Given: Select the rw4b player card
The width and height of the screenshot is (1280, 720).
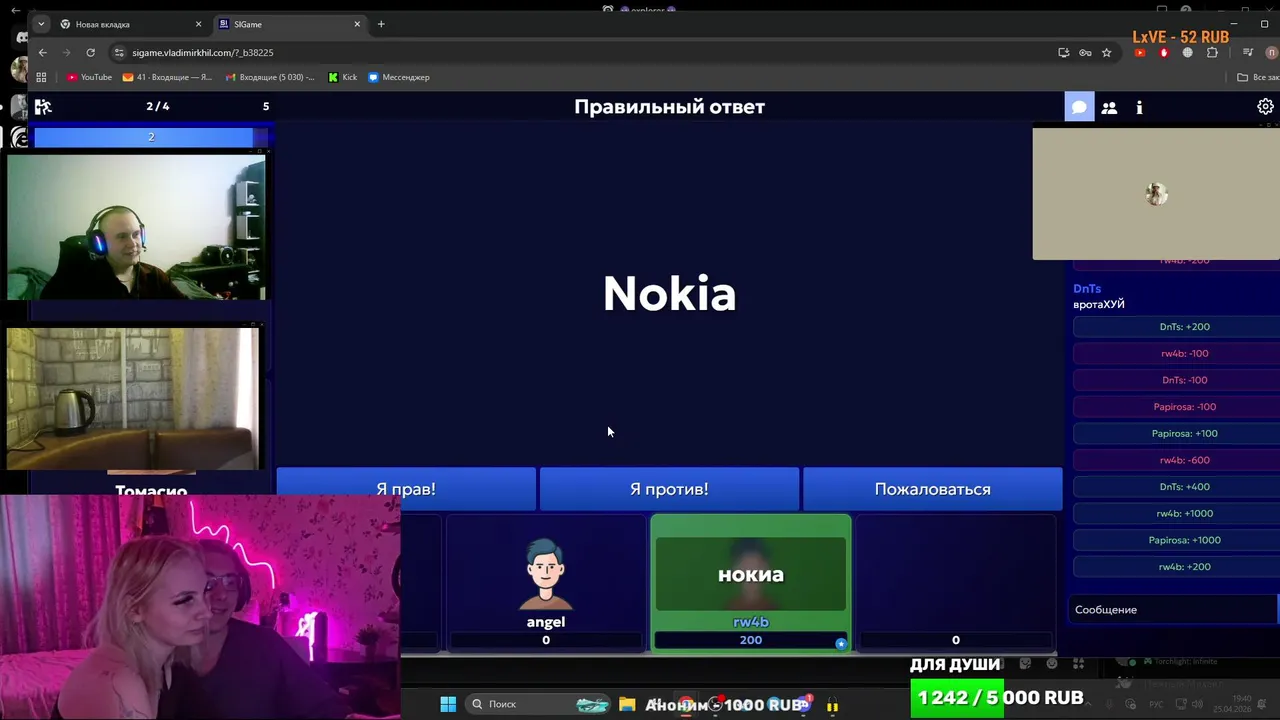Looking at the screenshot, I should [751, 583].
